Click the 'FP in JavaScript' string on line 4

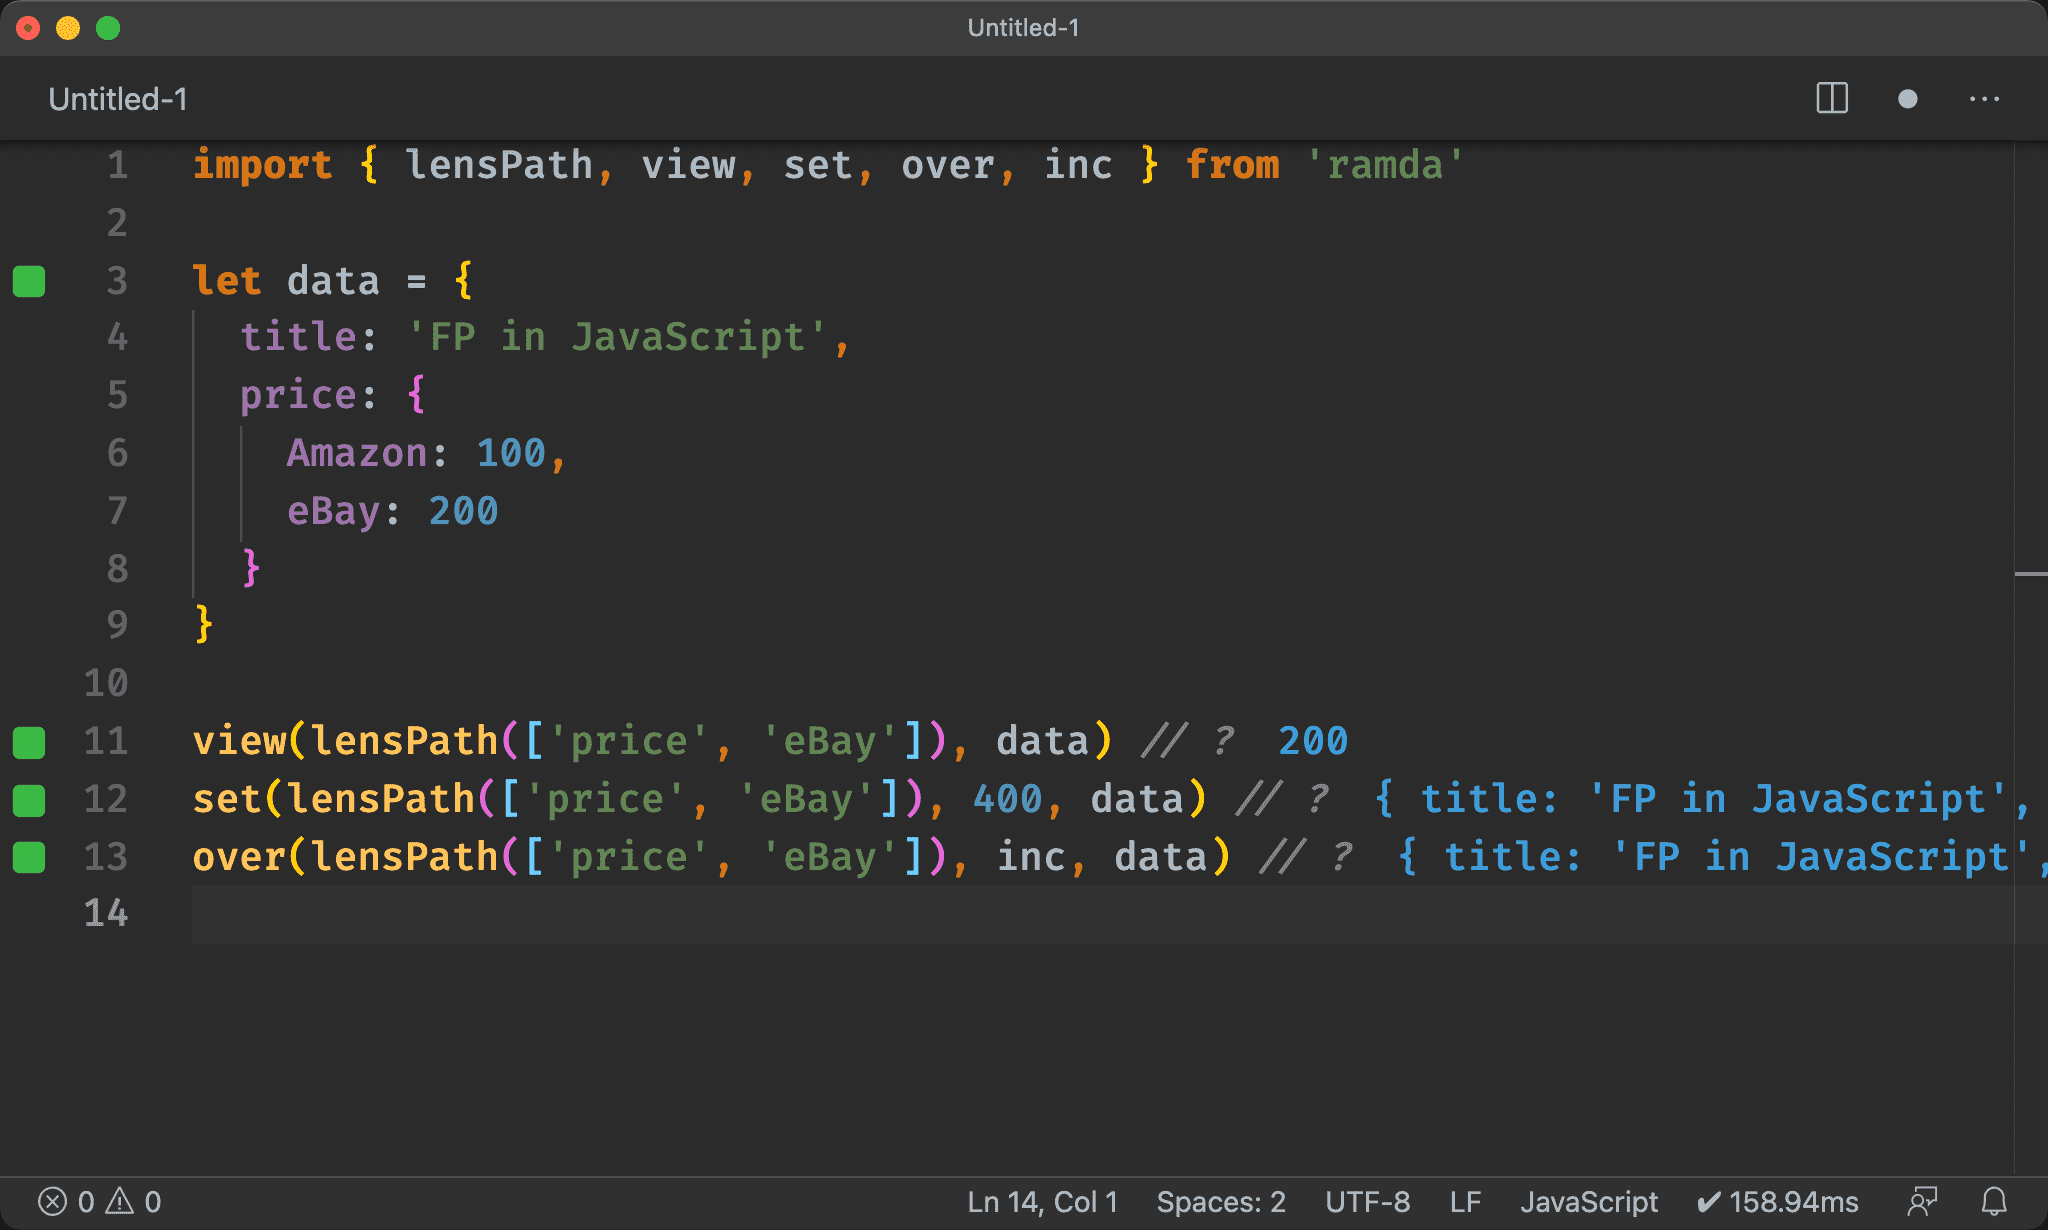tap(617, 337)
